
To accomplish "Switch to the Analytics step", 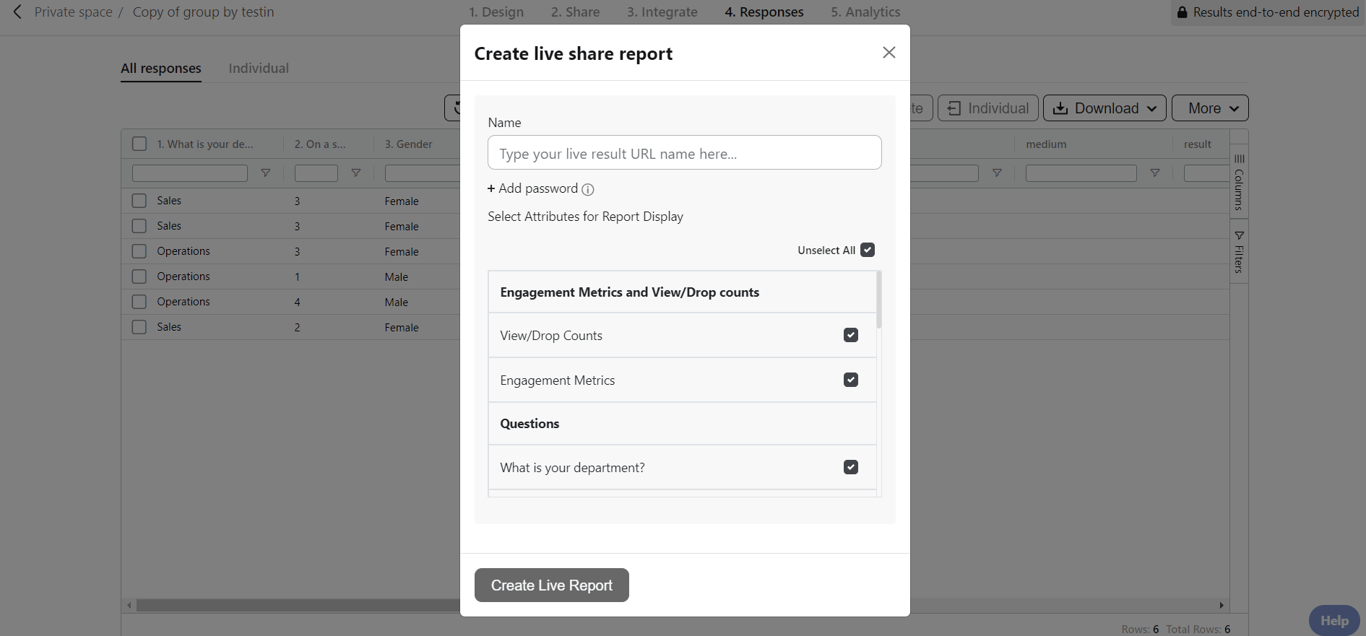I will pyautogui.click(x=865, y=12).
